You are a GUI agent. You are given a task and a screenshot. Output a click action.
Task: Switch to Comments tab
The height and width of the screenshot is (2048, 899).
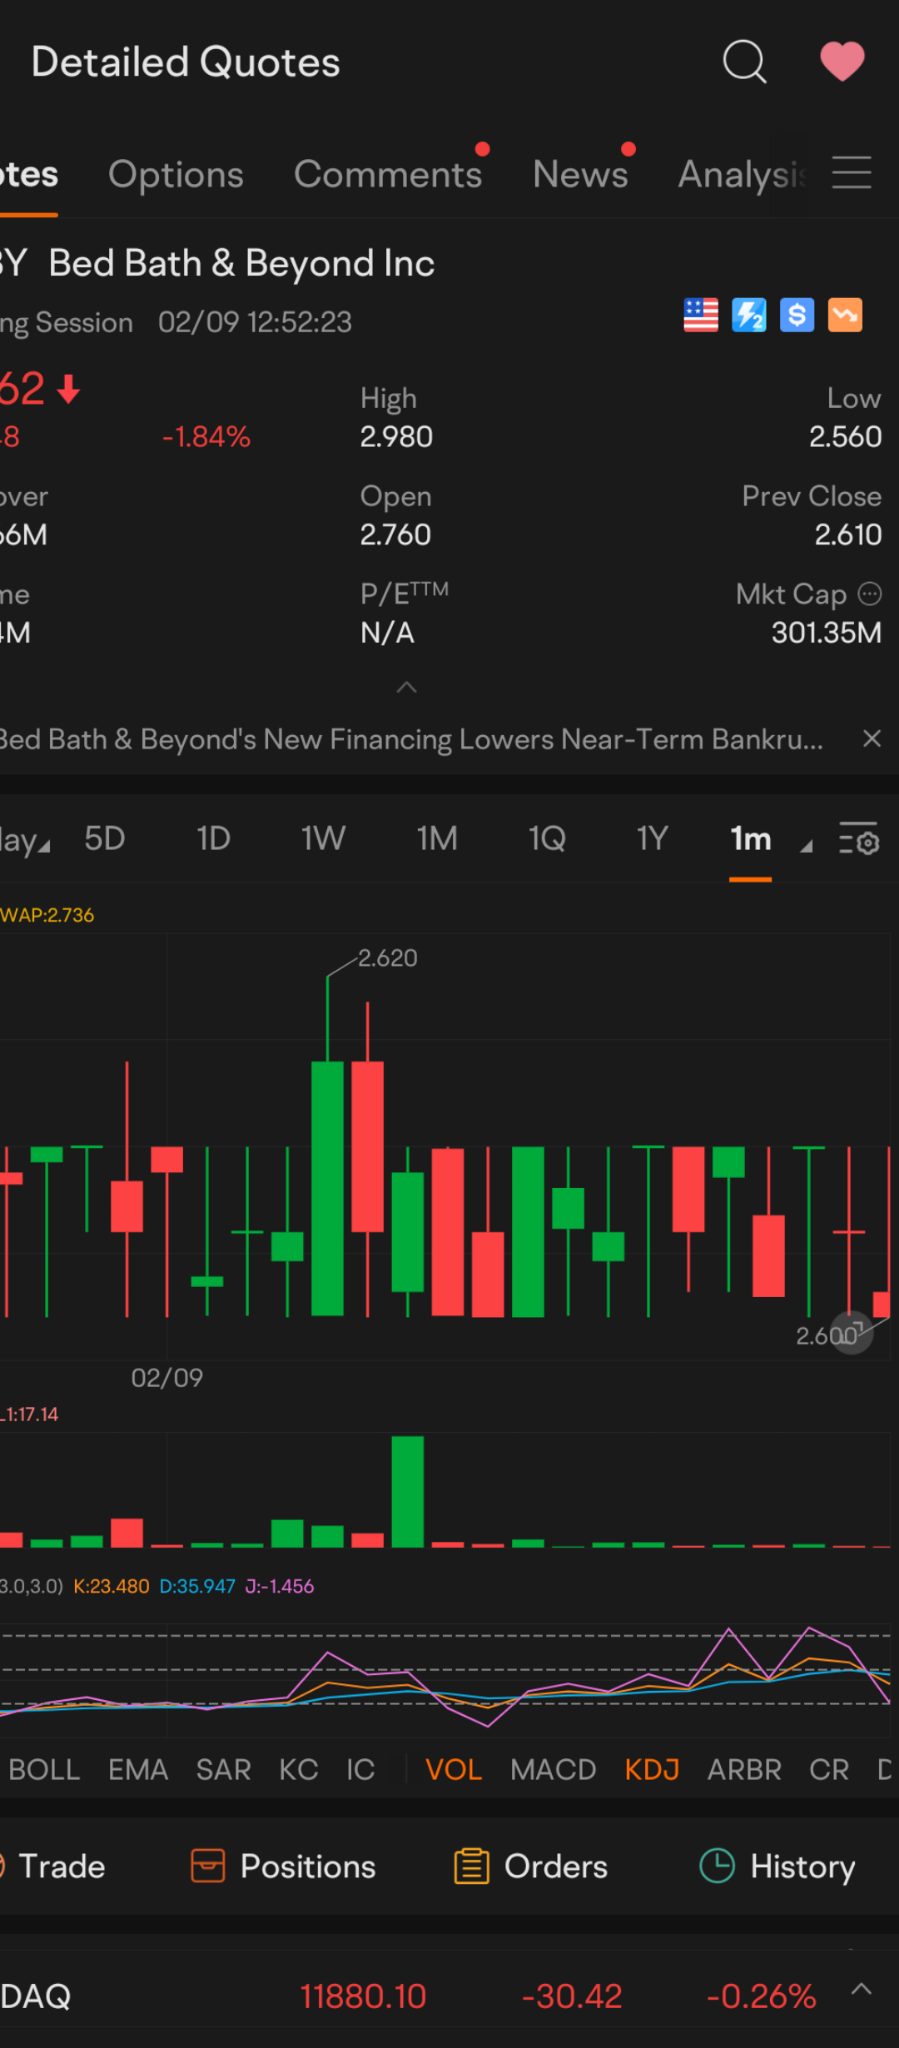tap(388, 174)
